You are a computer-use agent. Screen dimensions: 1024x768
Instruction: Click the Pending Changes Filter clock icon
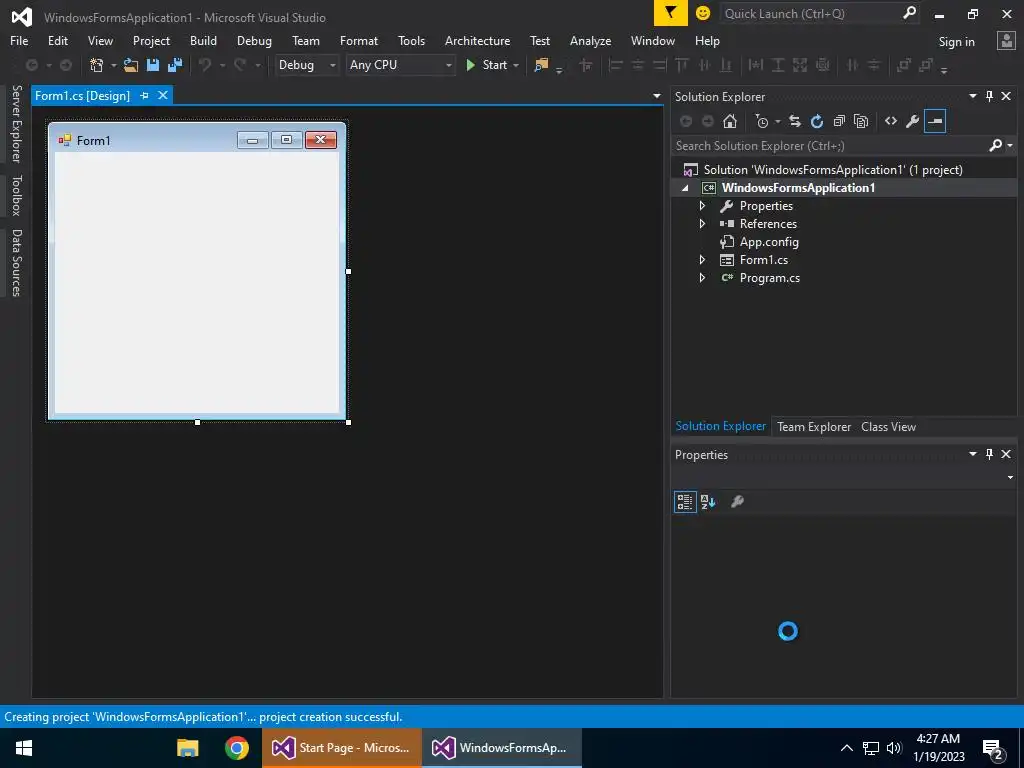(x=761, y=121)
